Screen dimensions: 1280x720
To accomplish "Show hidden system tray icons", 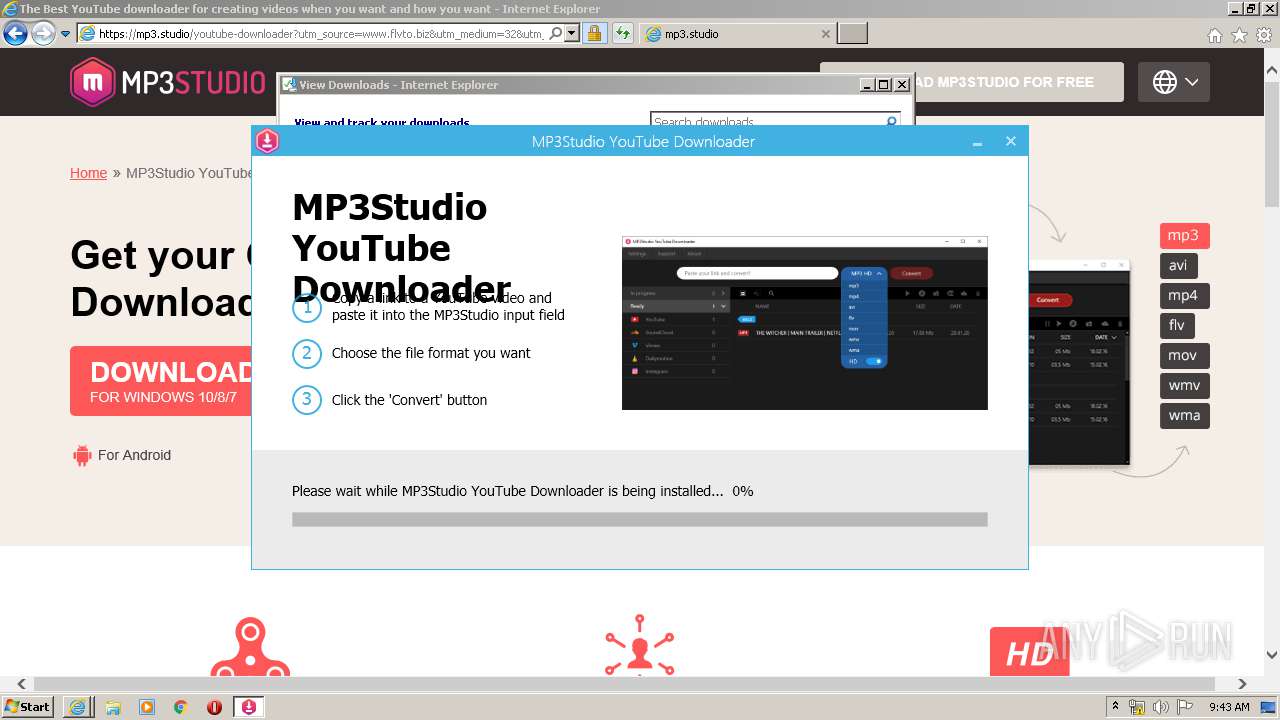I will [1115, 707].
